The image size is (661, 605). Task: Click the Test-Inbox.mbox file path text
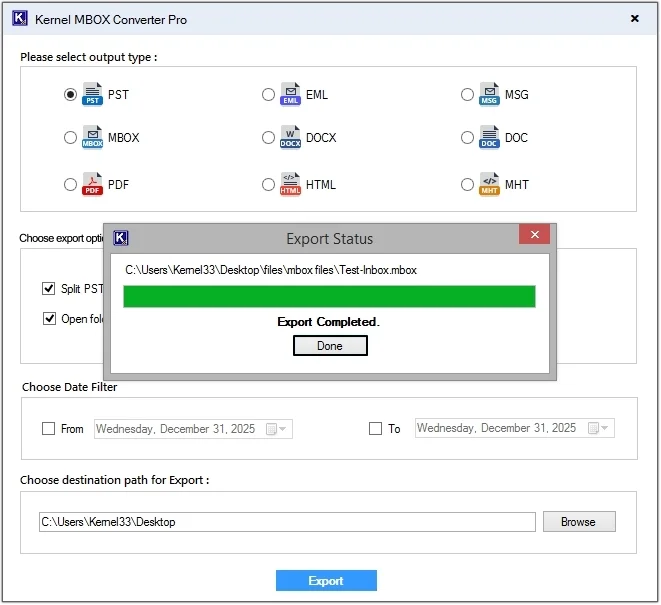(271, 270)
